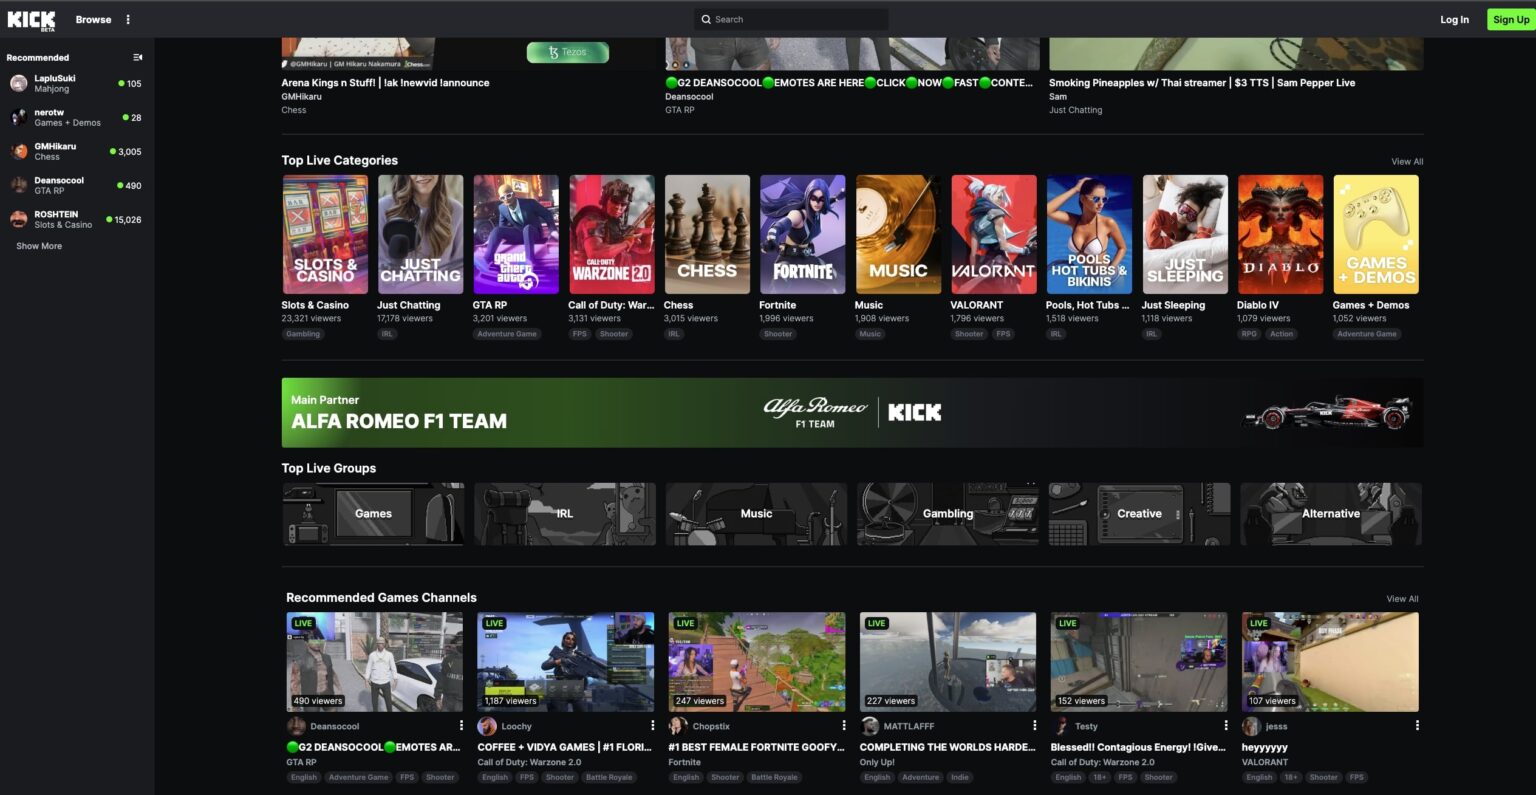Image resolution: width=1536 pixels, height=795 pixels.
Task: Click jesss's channel avatar
Action: 1251,726
